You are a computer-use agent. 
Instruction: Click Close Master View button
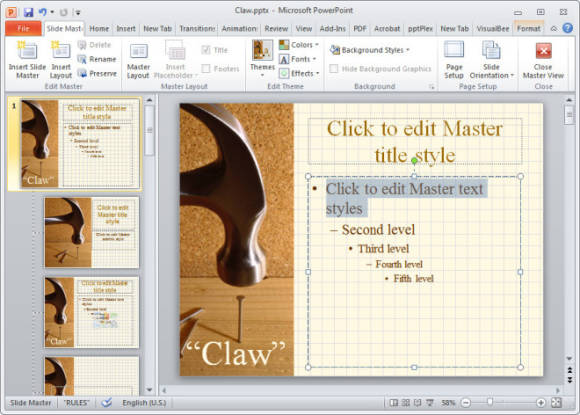tap(543, 59)
